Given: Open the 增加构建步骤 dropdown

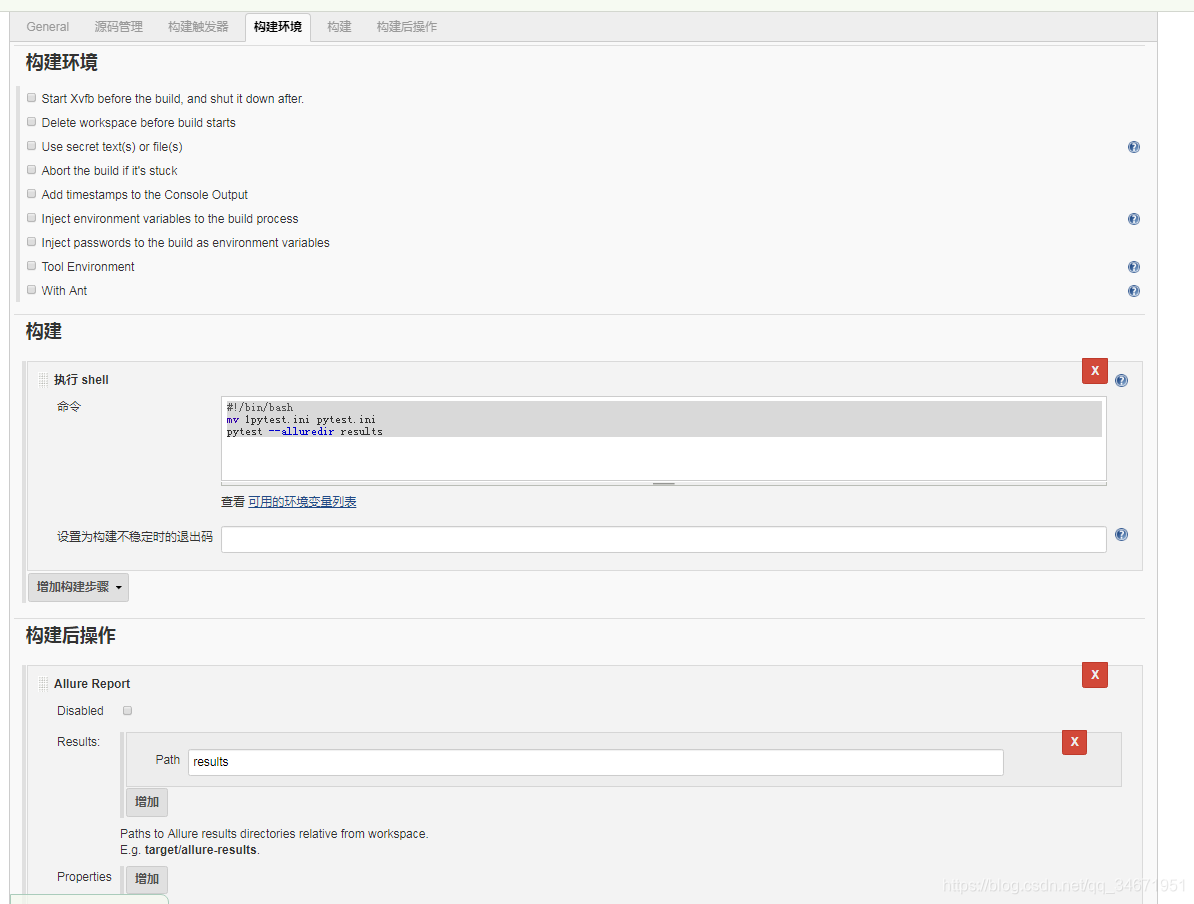Looking at the screenshot, I should pyautogui.click(x=78, y=587).
